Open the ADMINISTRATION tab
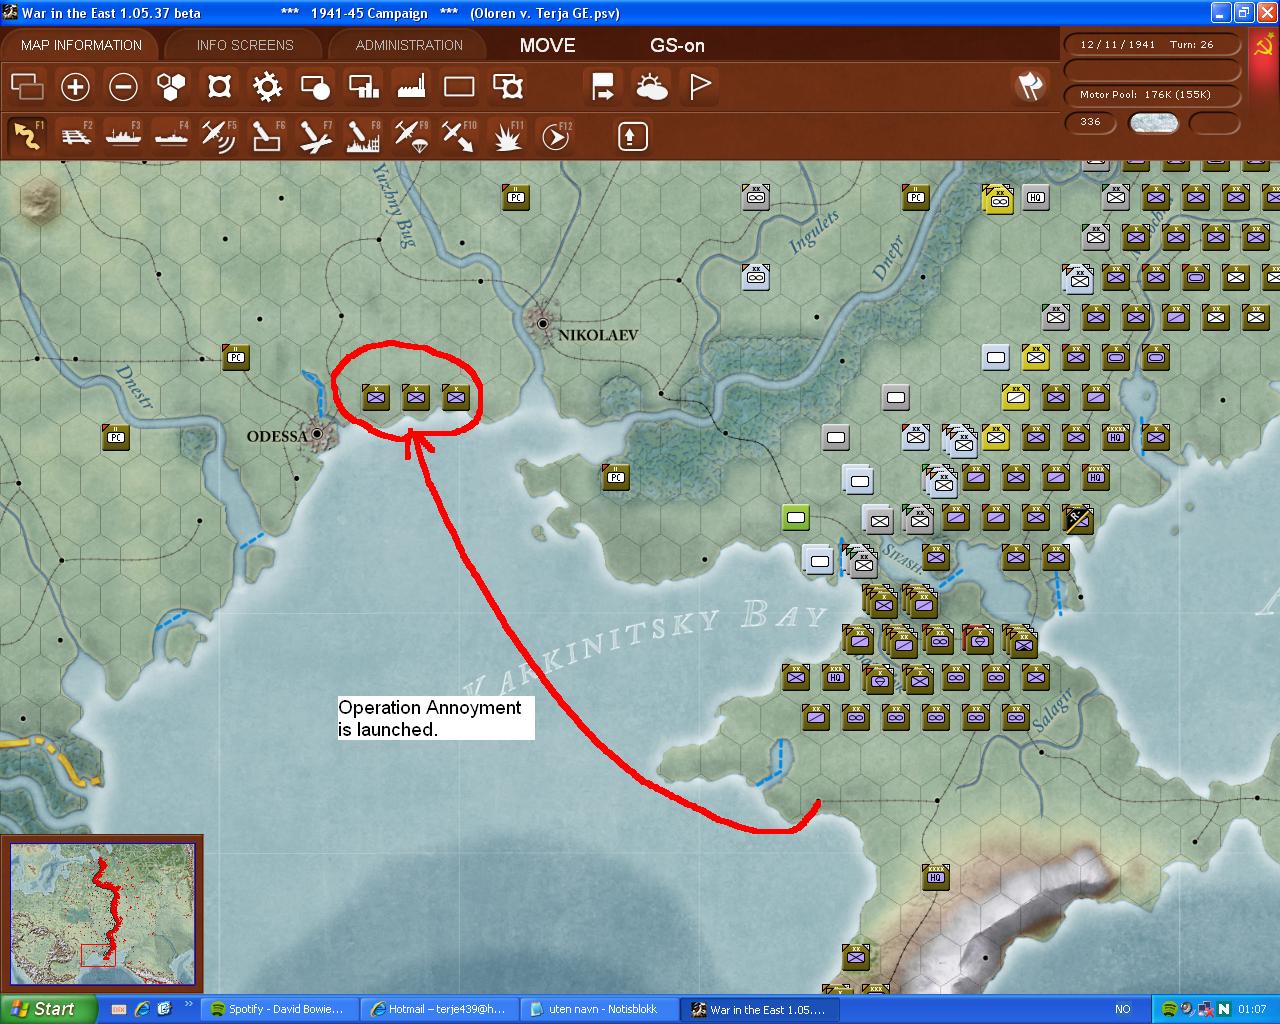1280x1024 pixels. pos(409,45)
